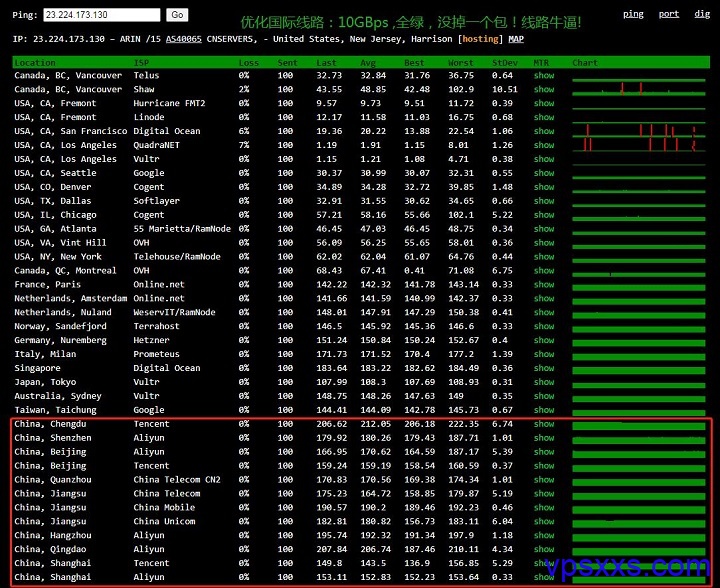Show MTR for Chicago Cogent row
720x588 pixels.
click(544, 215)
